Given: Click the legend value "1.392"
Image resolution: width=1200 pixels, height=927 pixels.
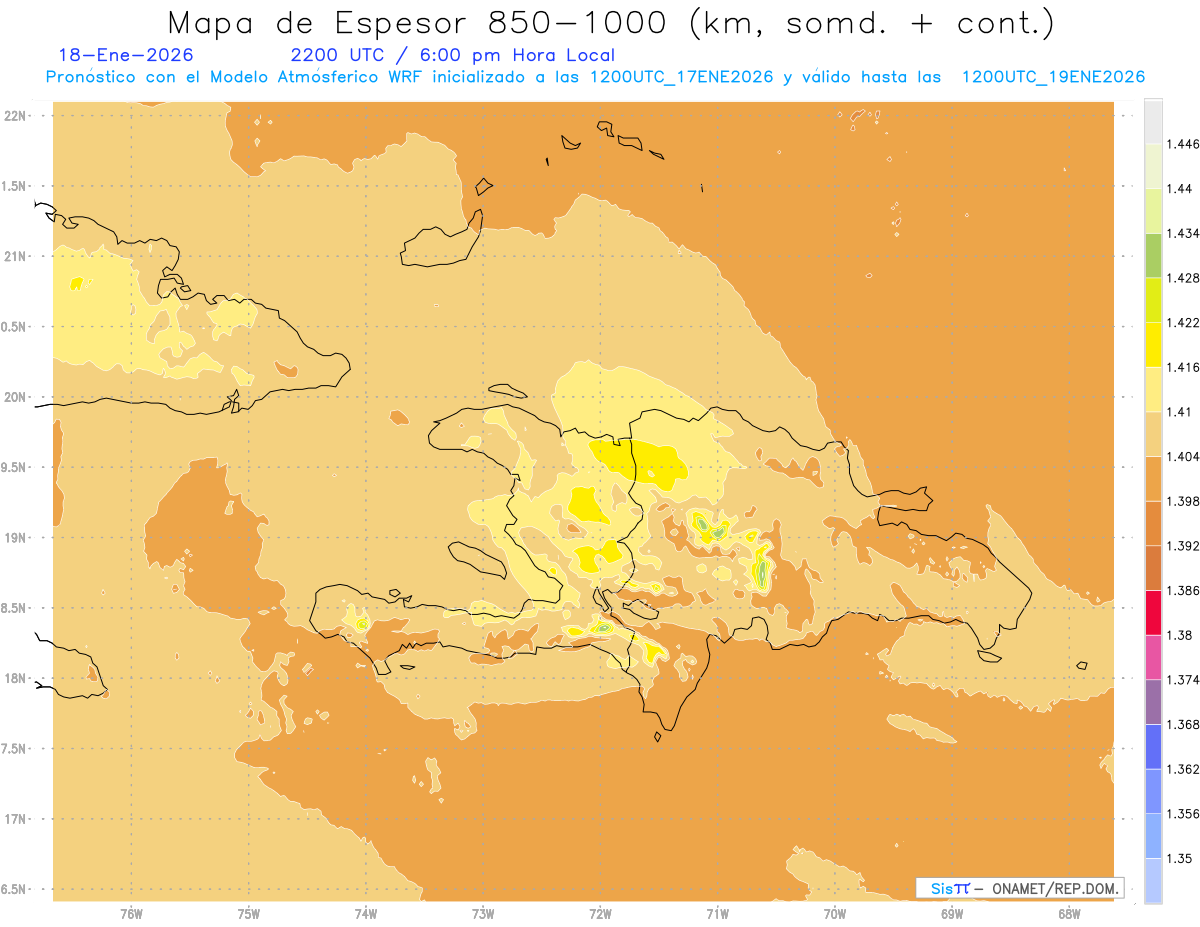Looking at the screenshot, I should click(x=1184, y=546).
